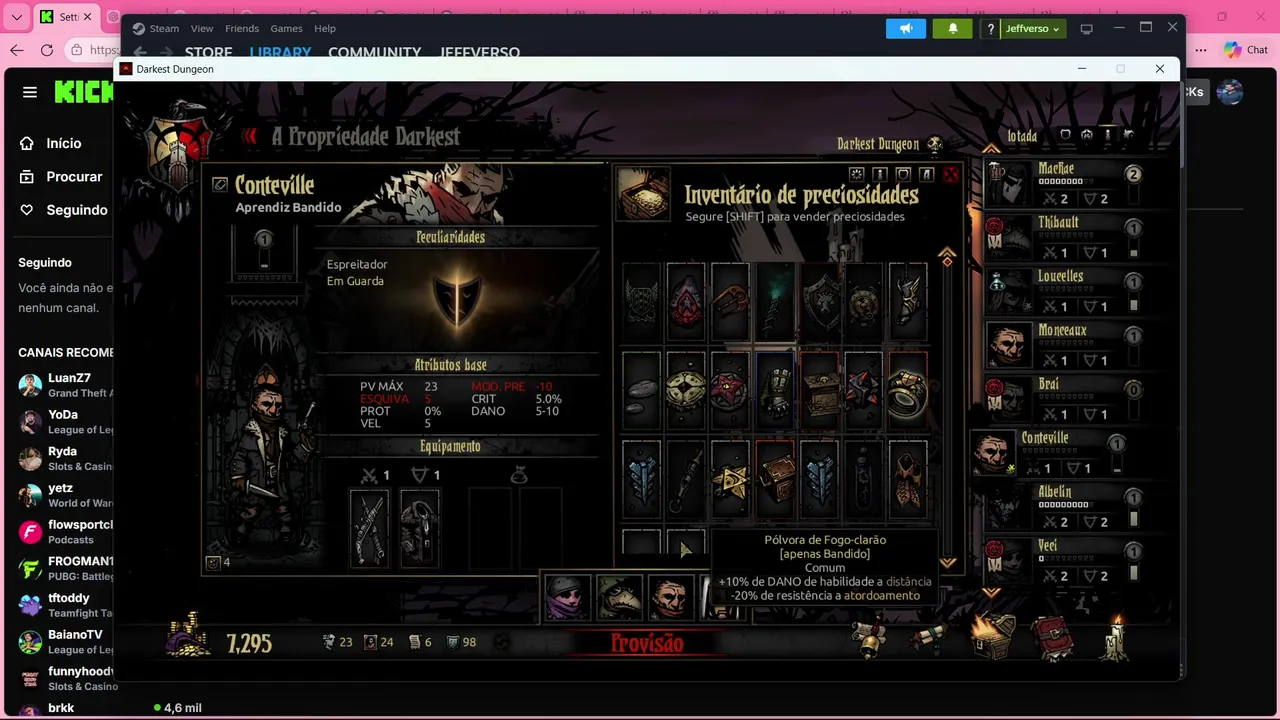Toggle the rightmost roster sort icon
The height and width of the screenshot is (720, 1280).
(1129, 135)
